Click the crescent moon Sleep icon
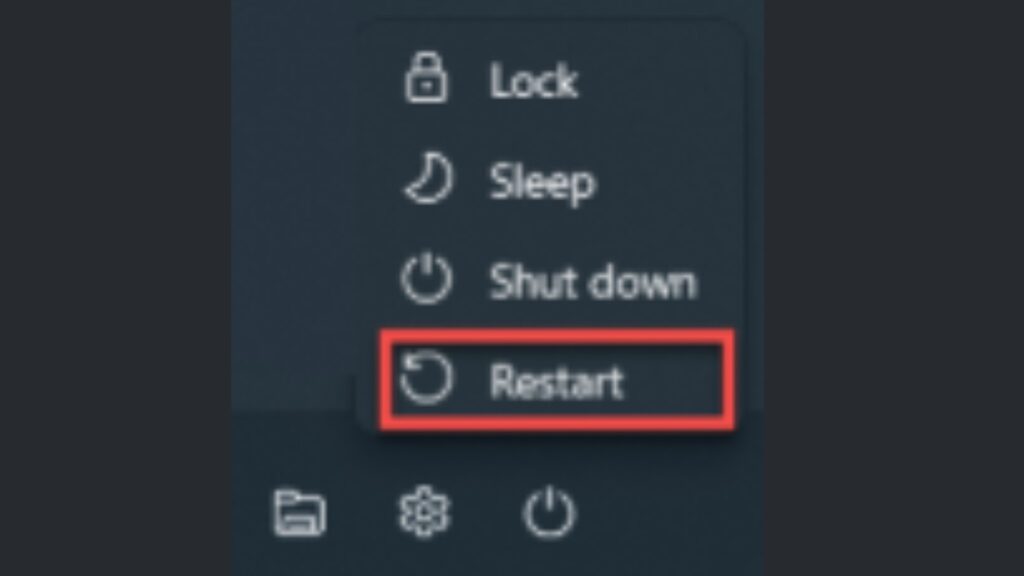 point(426,178)
